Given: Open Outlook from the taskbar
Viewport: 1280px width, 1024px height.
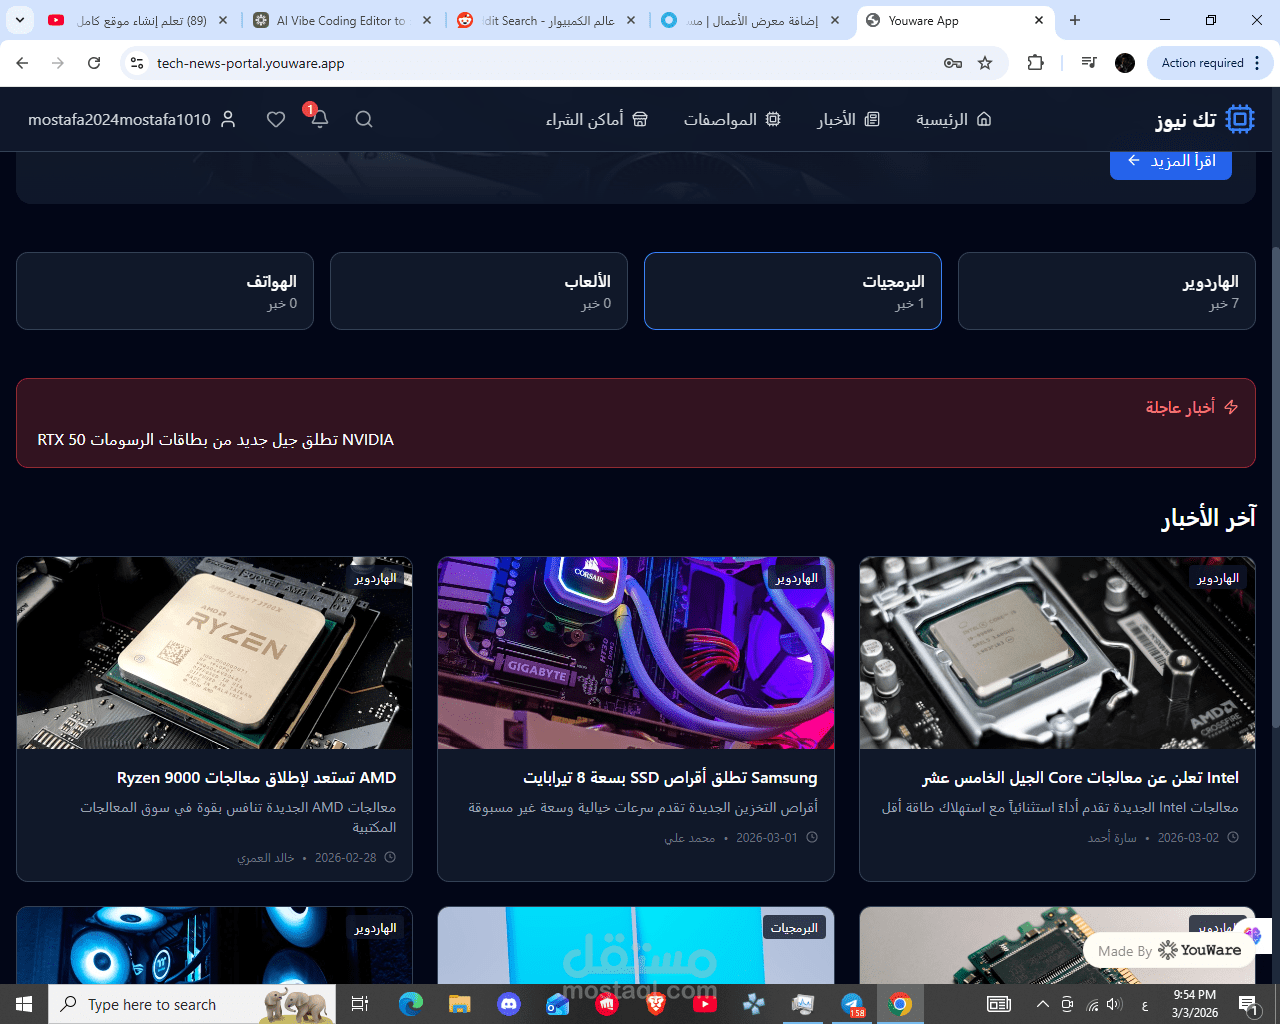Looking at the screenshot, I should pyautogui.click(x=557, y=1004).
